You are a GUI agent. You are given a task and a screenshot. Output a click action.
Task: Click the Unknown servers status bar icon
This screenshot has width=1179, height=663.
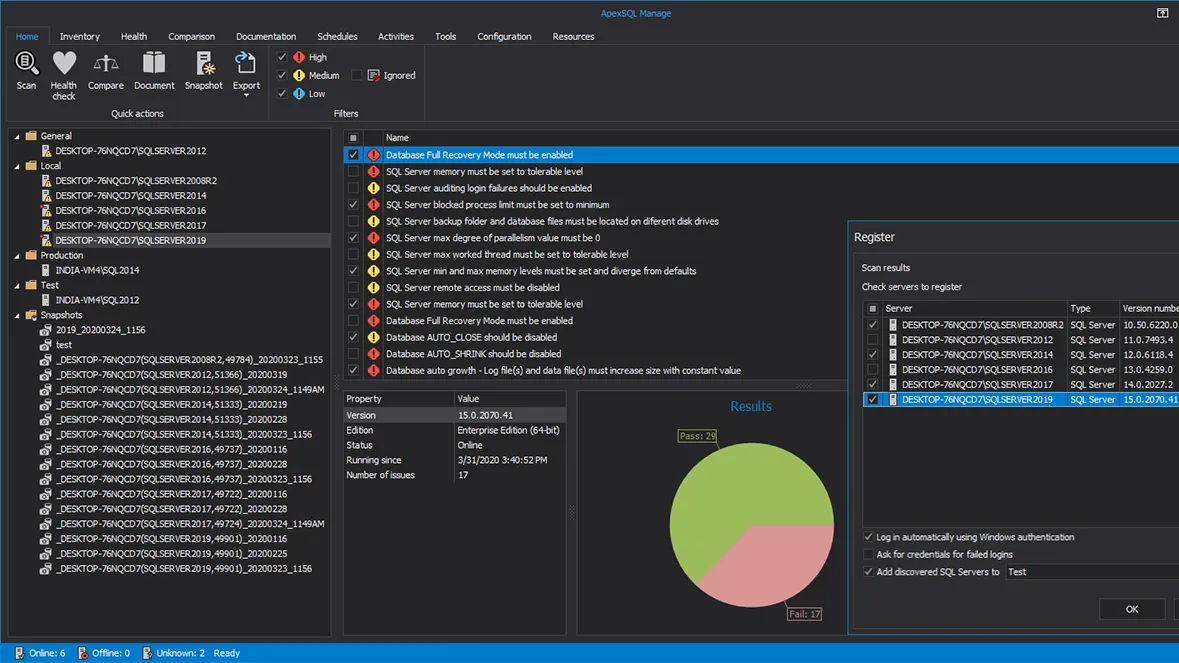coord(147,653)
